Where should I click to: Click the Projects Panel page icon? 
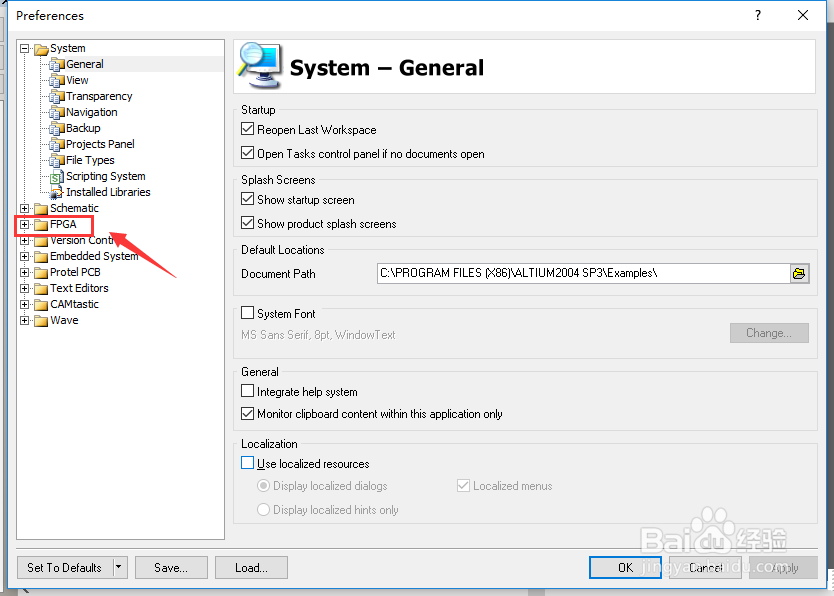pyautogui.click(x=56, y=144)
